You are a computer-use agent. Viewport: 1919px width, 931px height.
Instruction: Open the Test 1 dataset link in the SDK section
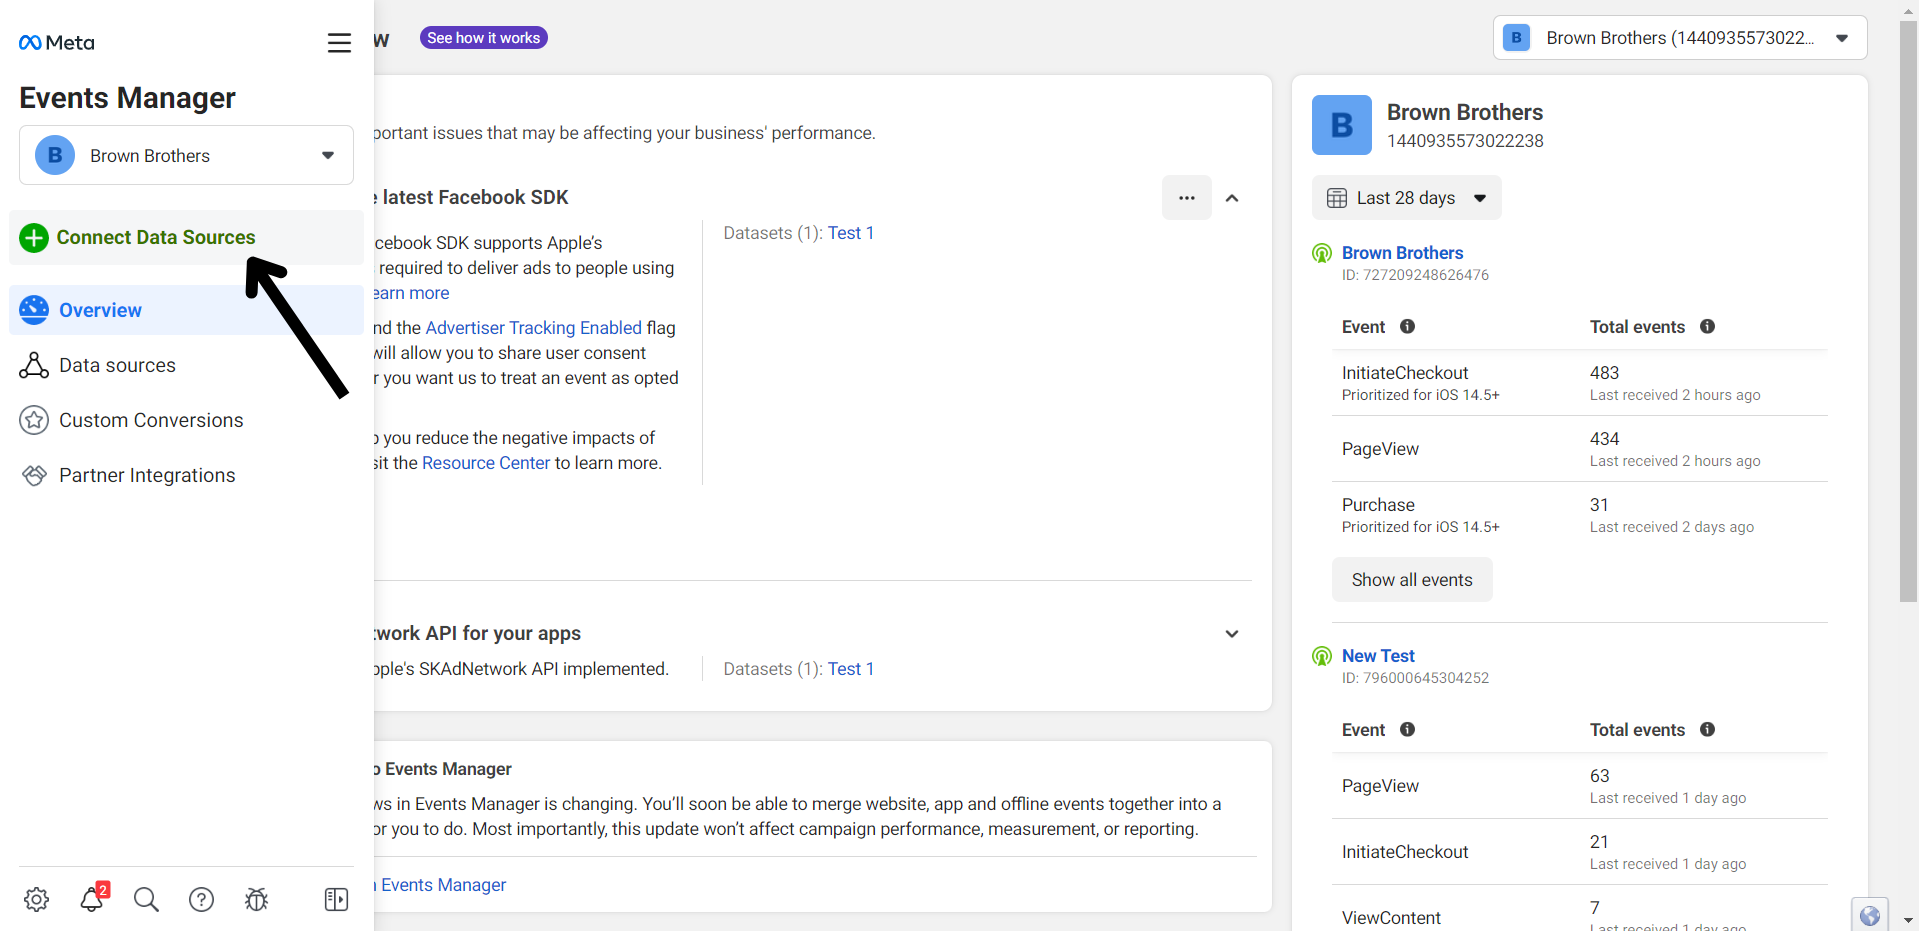850,233
